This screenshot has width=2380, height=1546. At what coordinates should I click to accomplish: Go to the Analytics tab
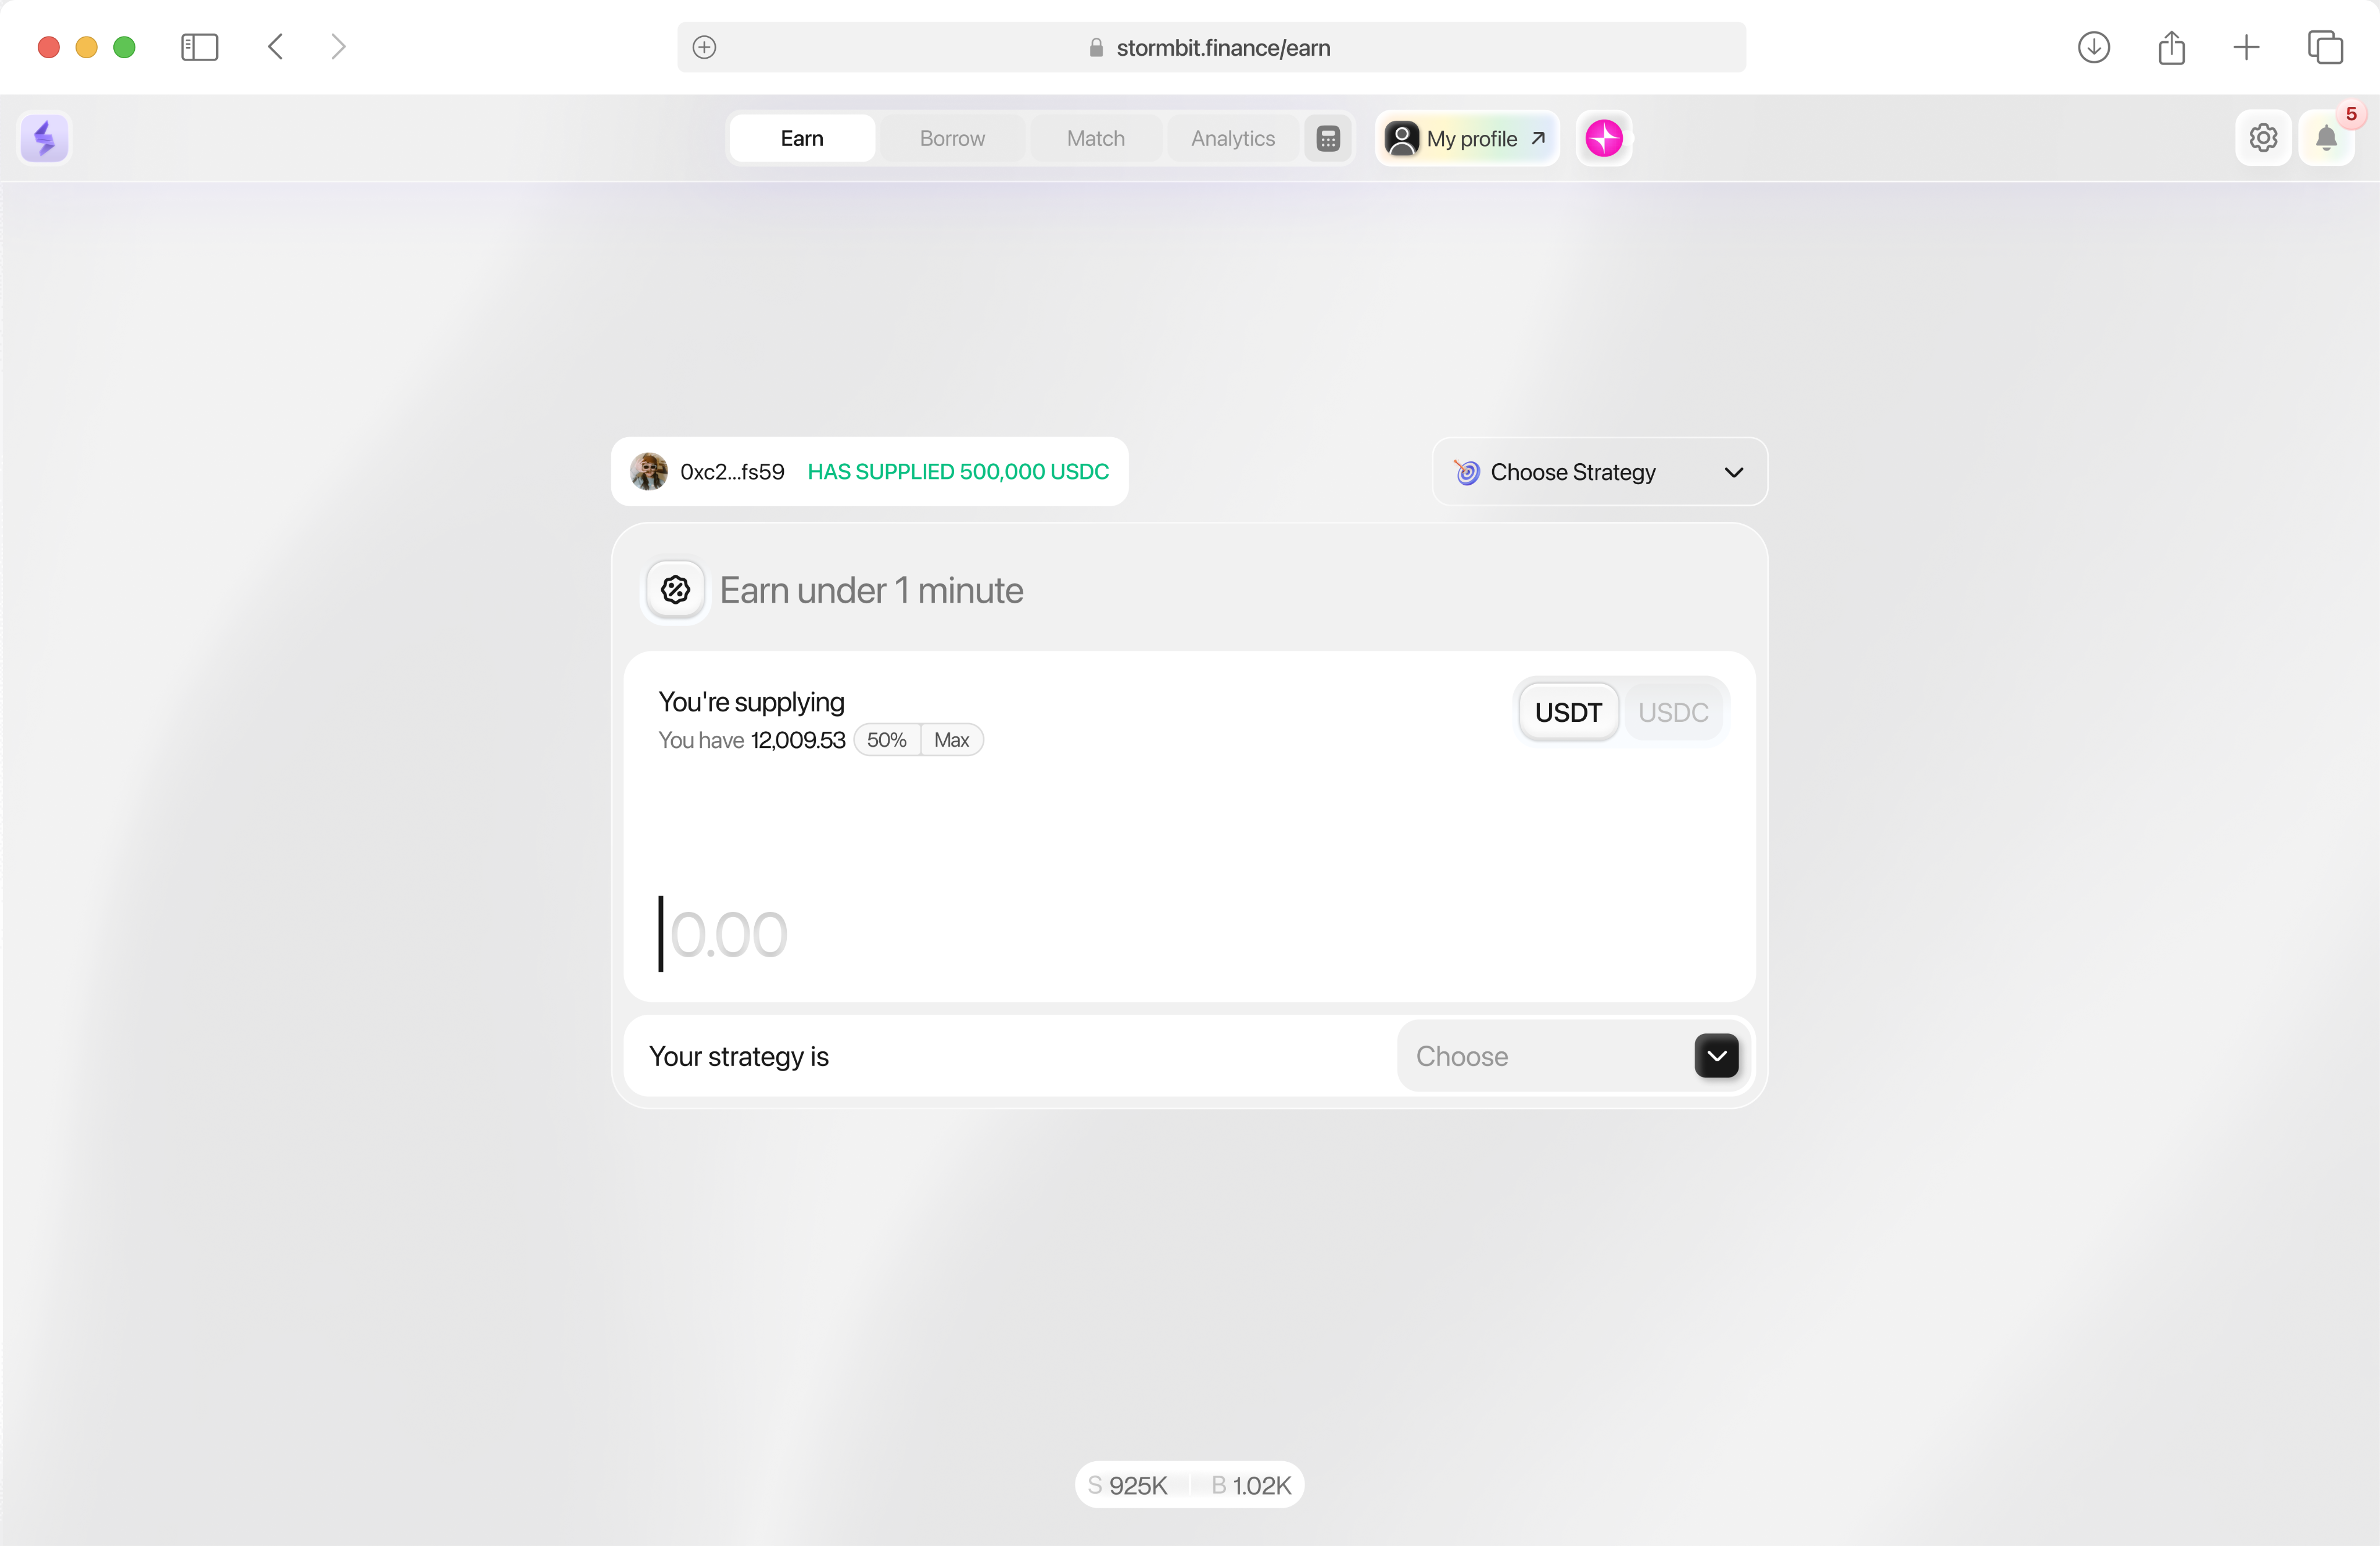tap(1232, 138)
